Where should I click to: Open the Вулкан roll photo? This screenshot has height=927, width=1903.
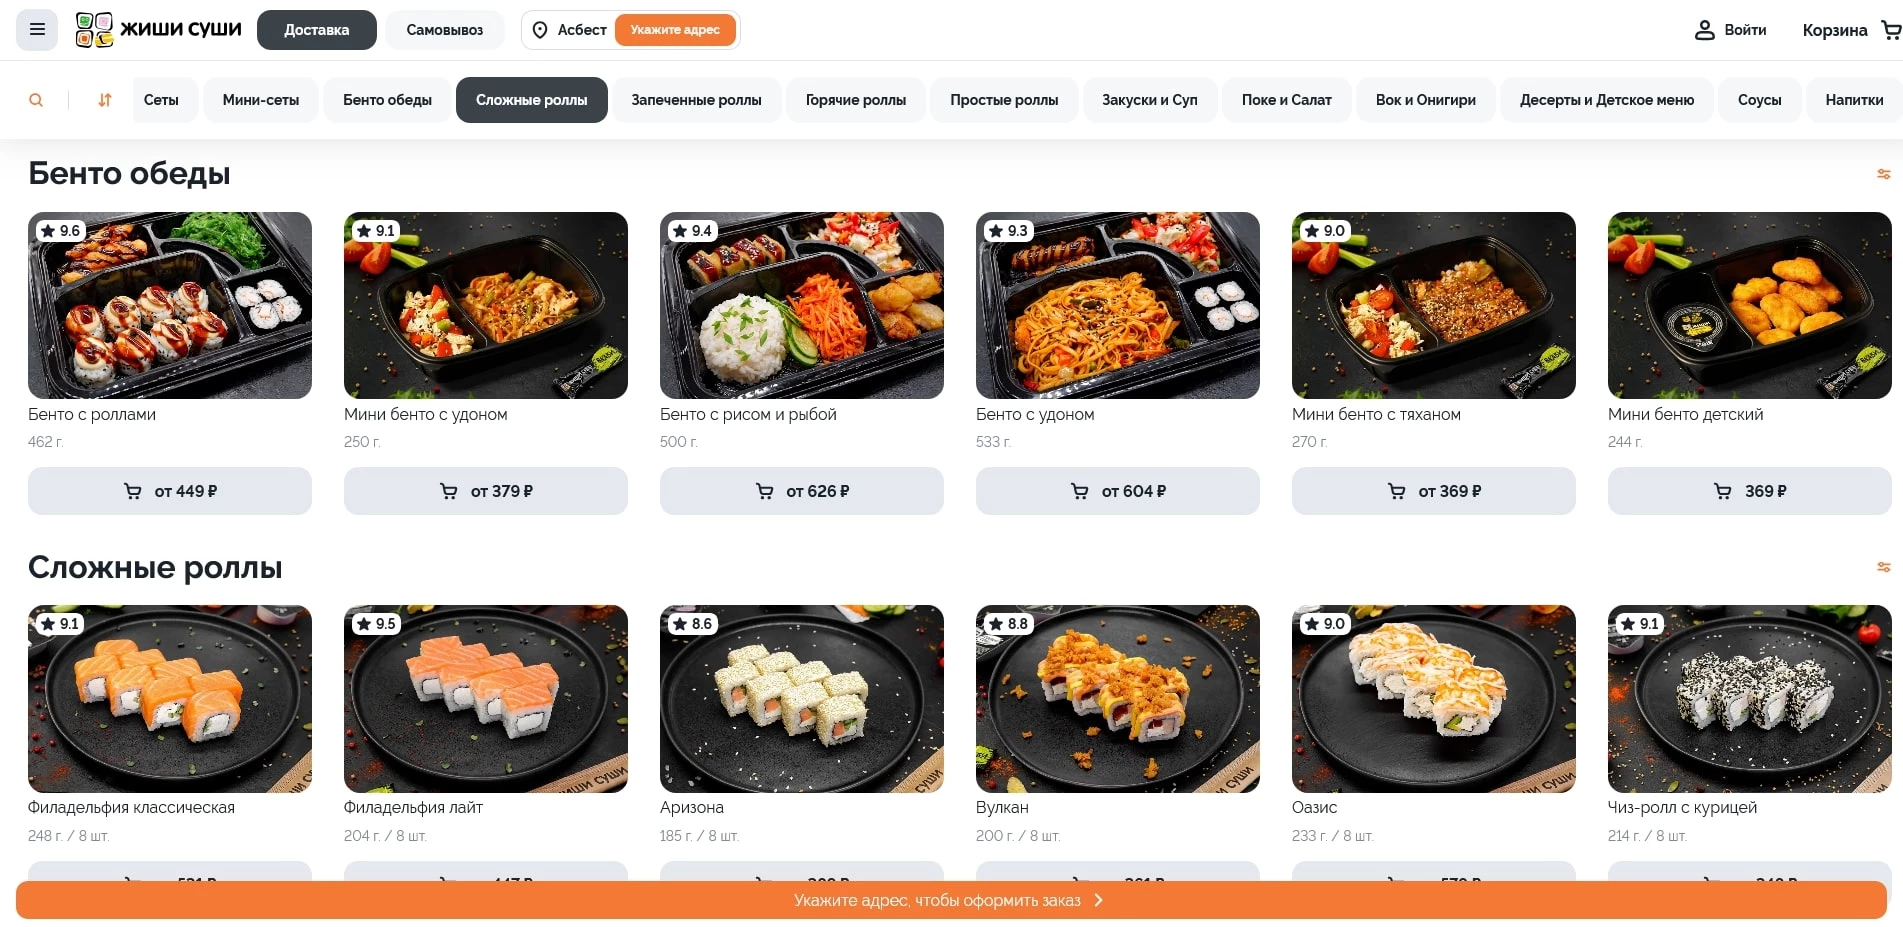pos(1118,699)
